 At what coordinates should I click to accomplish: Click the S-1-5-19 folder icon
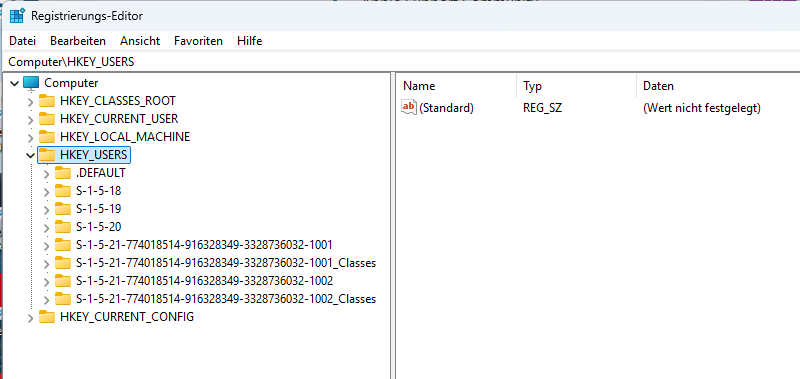click(x=63, y=209)
